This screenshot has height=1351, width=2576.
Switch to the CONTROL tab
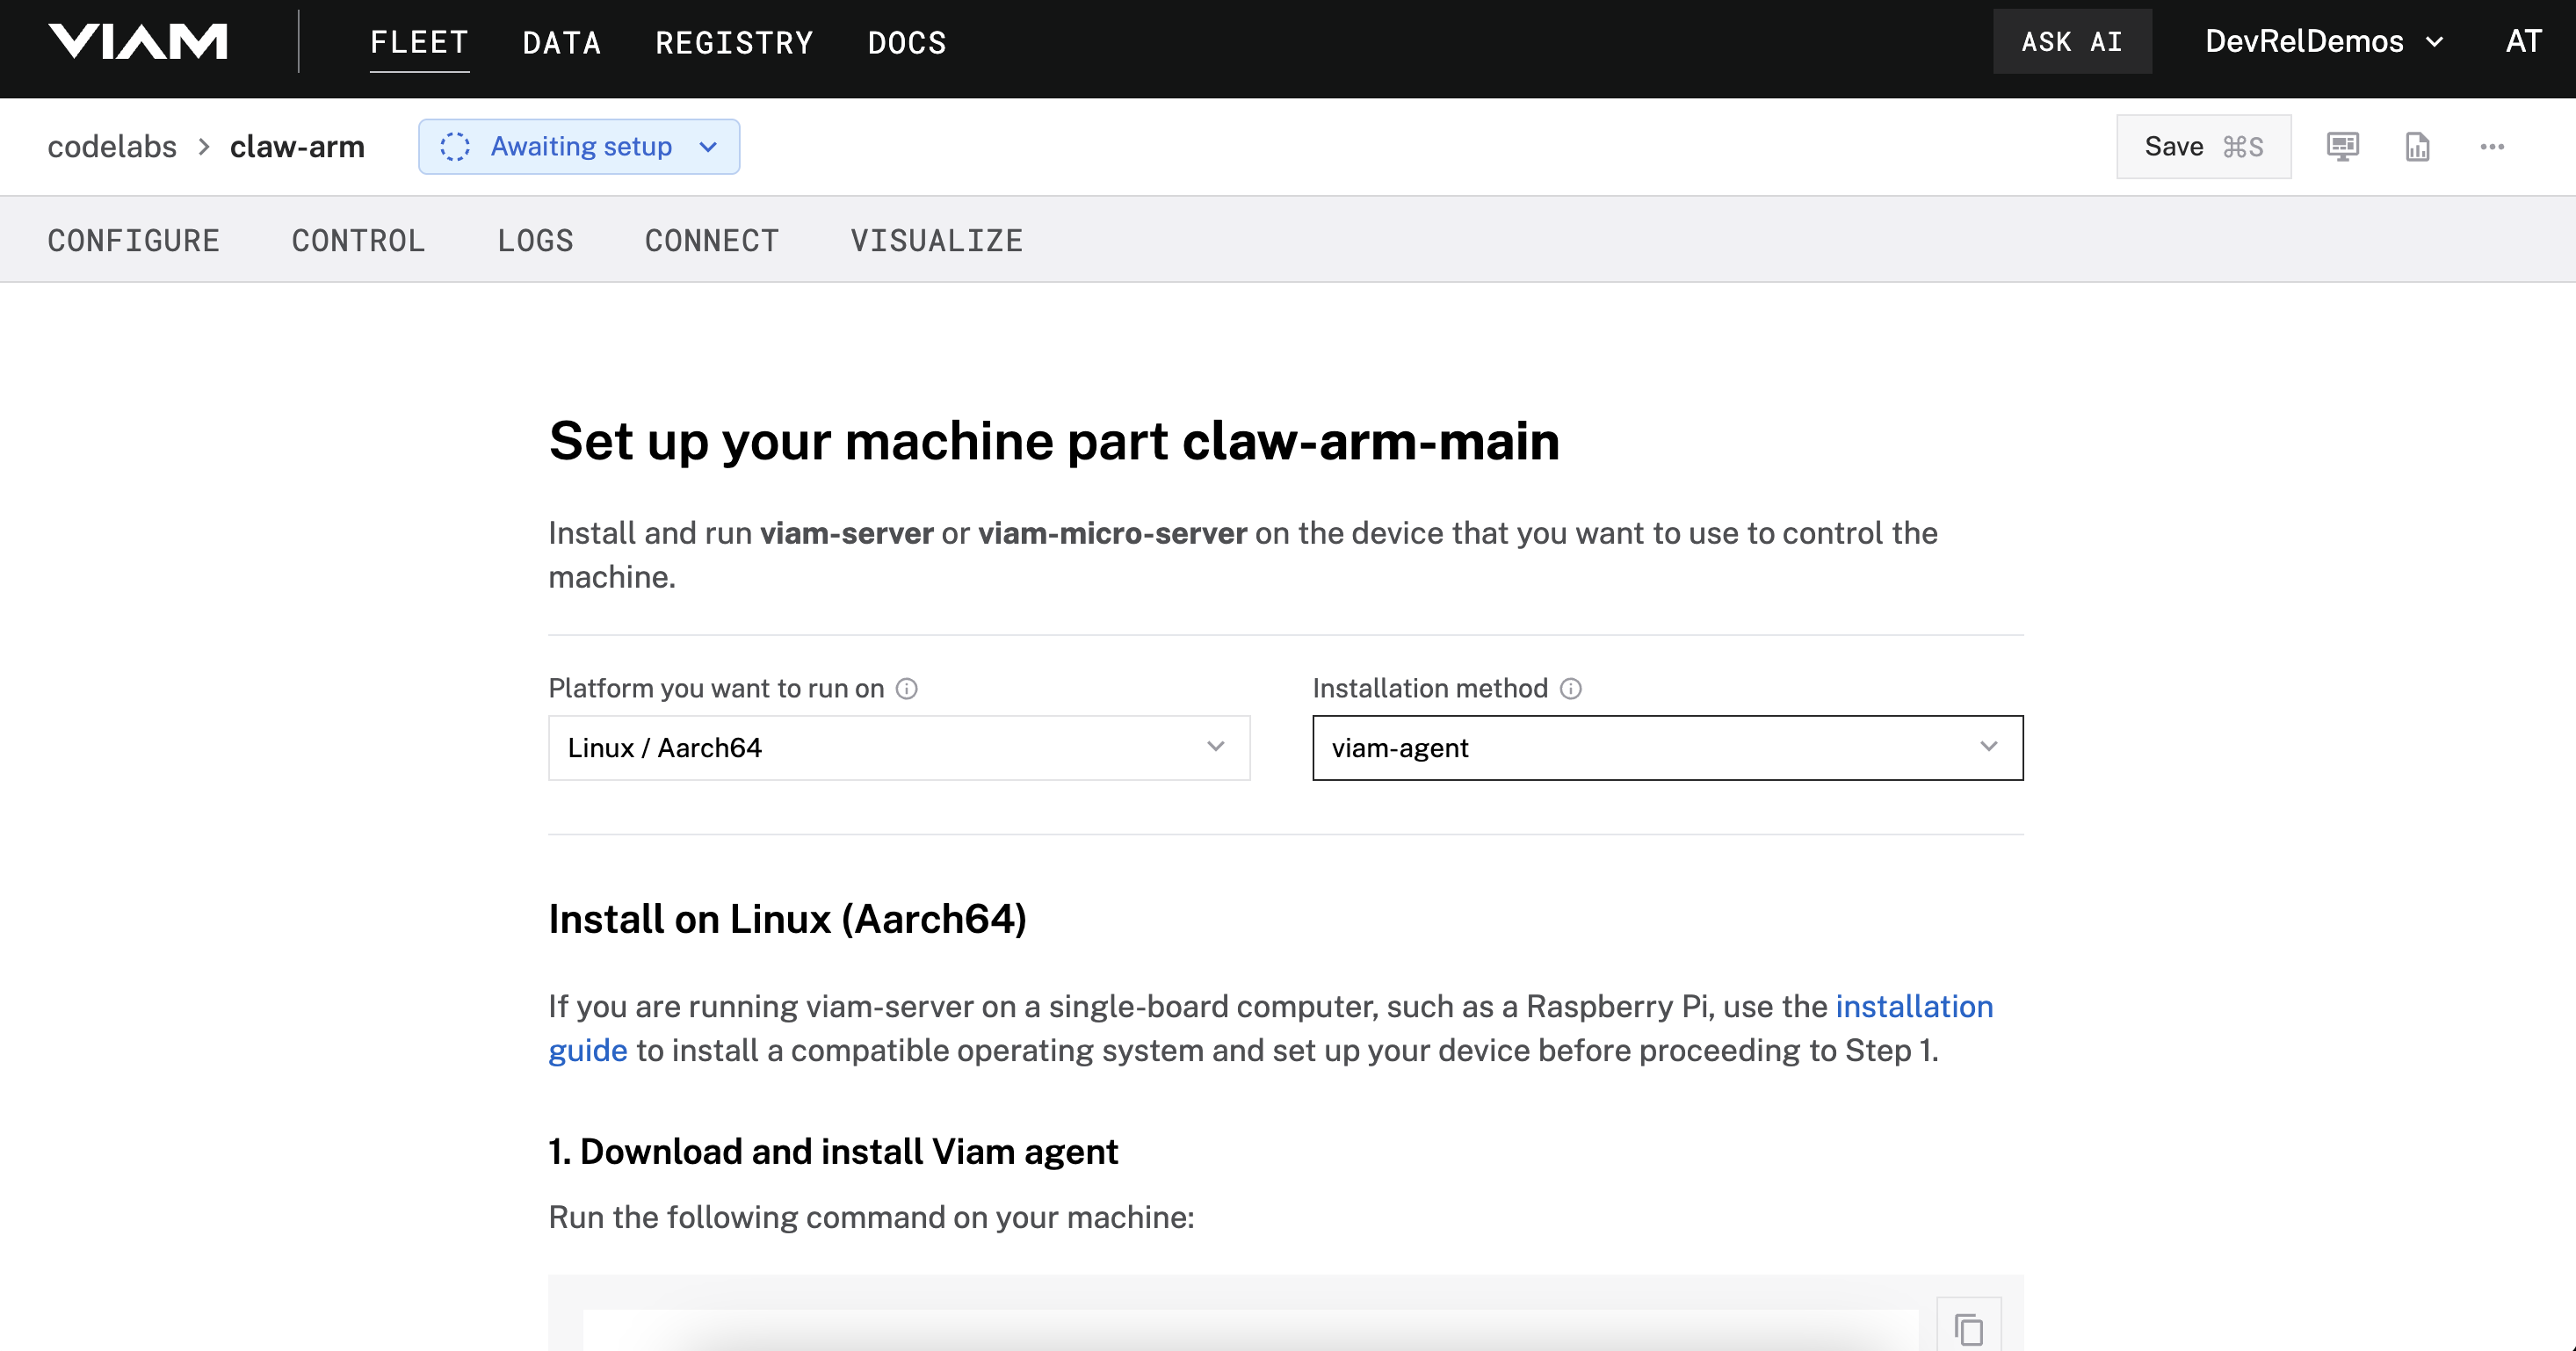click(358, 240)
